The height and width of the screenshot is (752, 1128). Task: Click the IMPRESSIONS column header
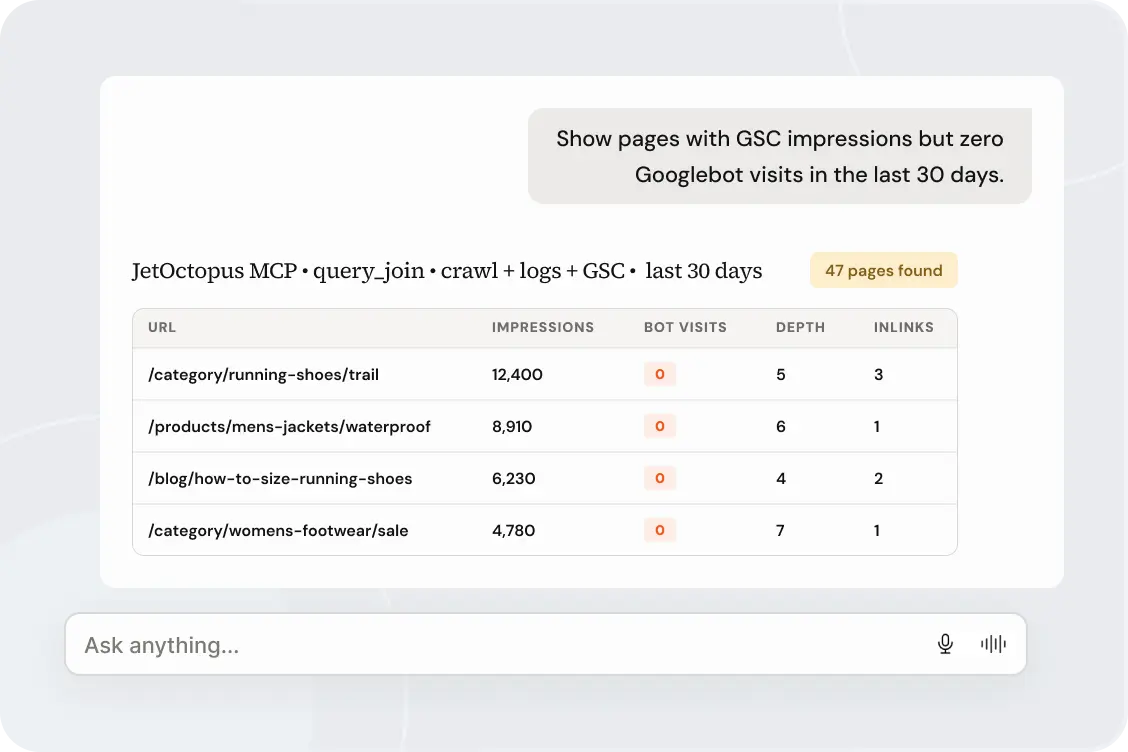click(x=543, y=327)
